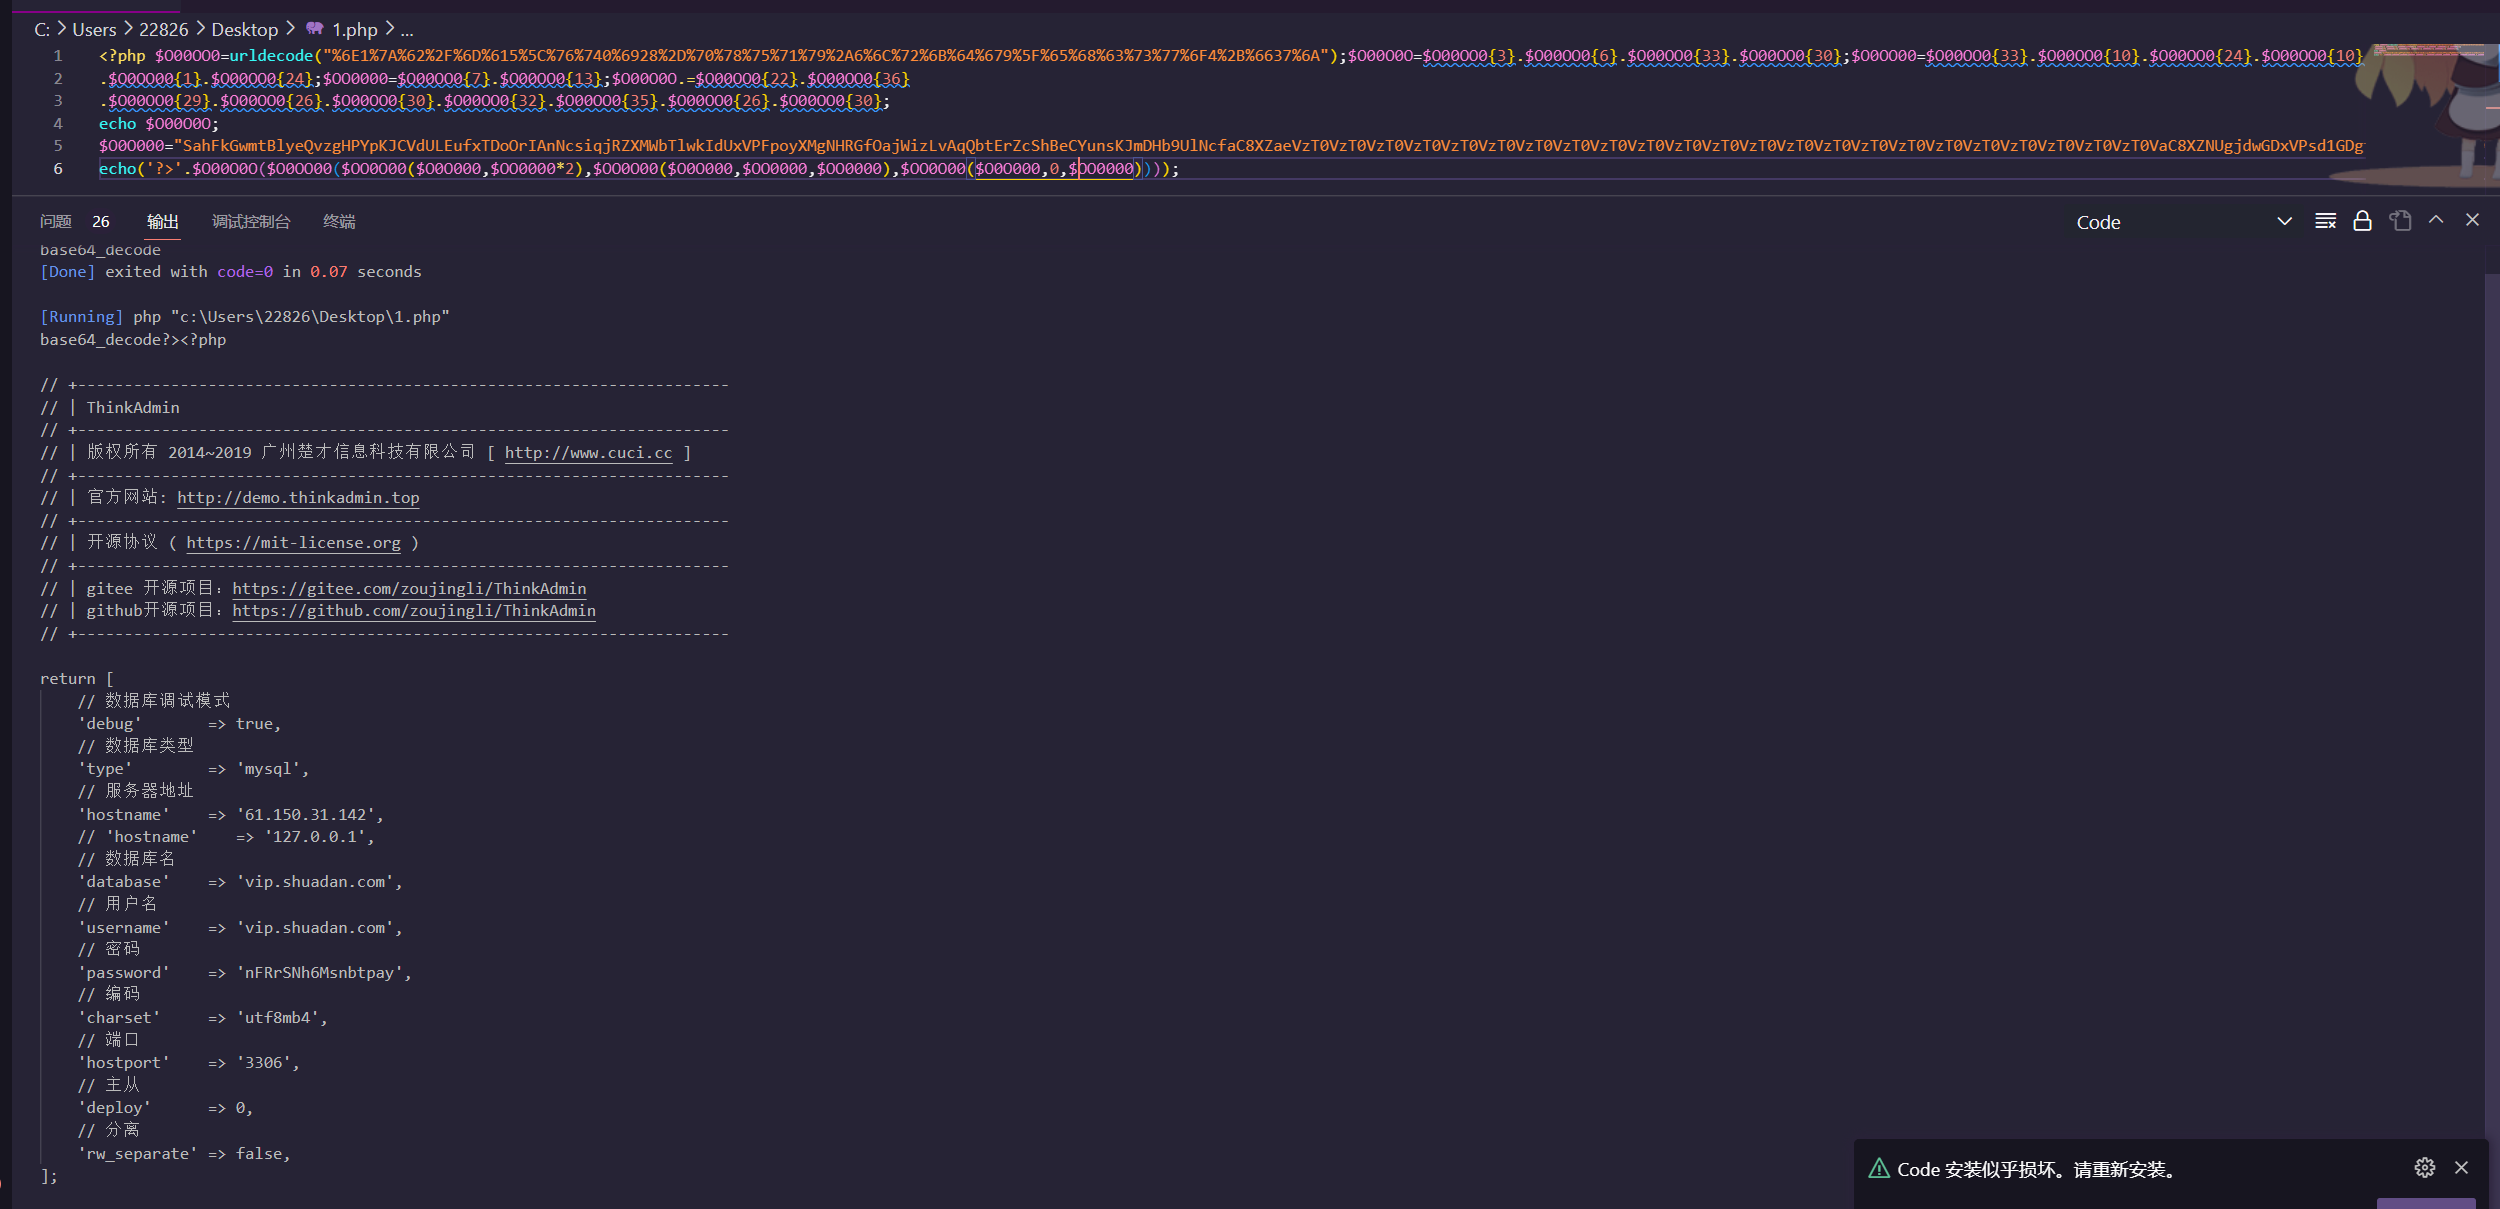Clear the output panel contents
Viewport: 2500px width, 1209px height.
point(2325,221)
